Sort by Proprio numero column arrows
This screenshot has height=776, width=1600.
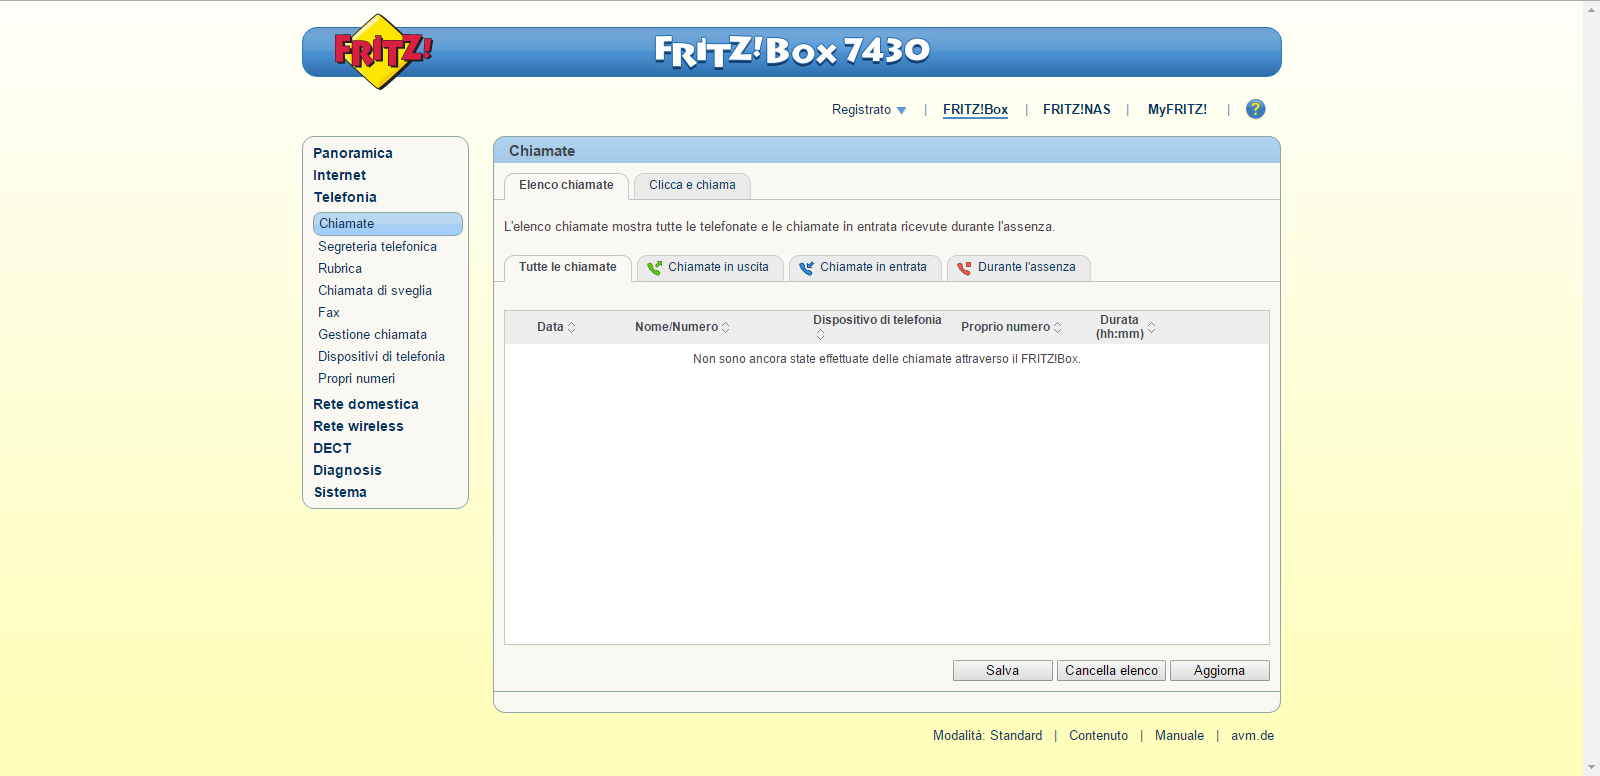[x=1058, y=327]
